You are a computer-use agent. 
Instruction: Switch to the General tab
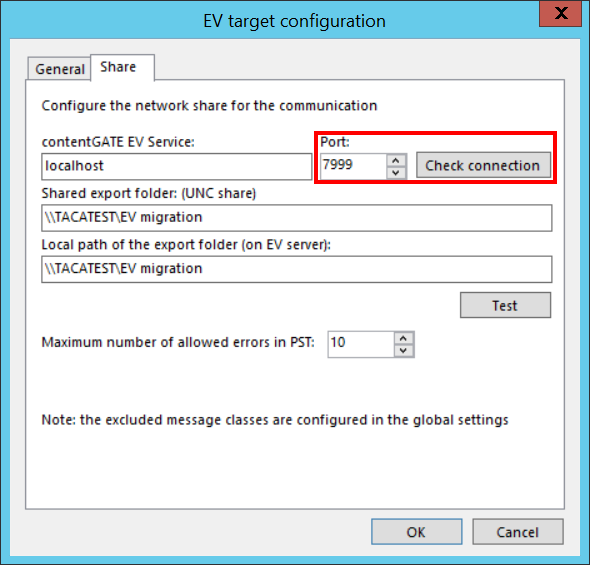click(x=59, y=69)
